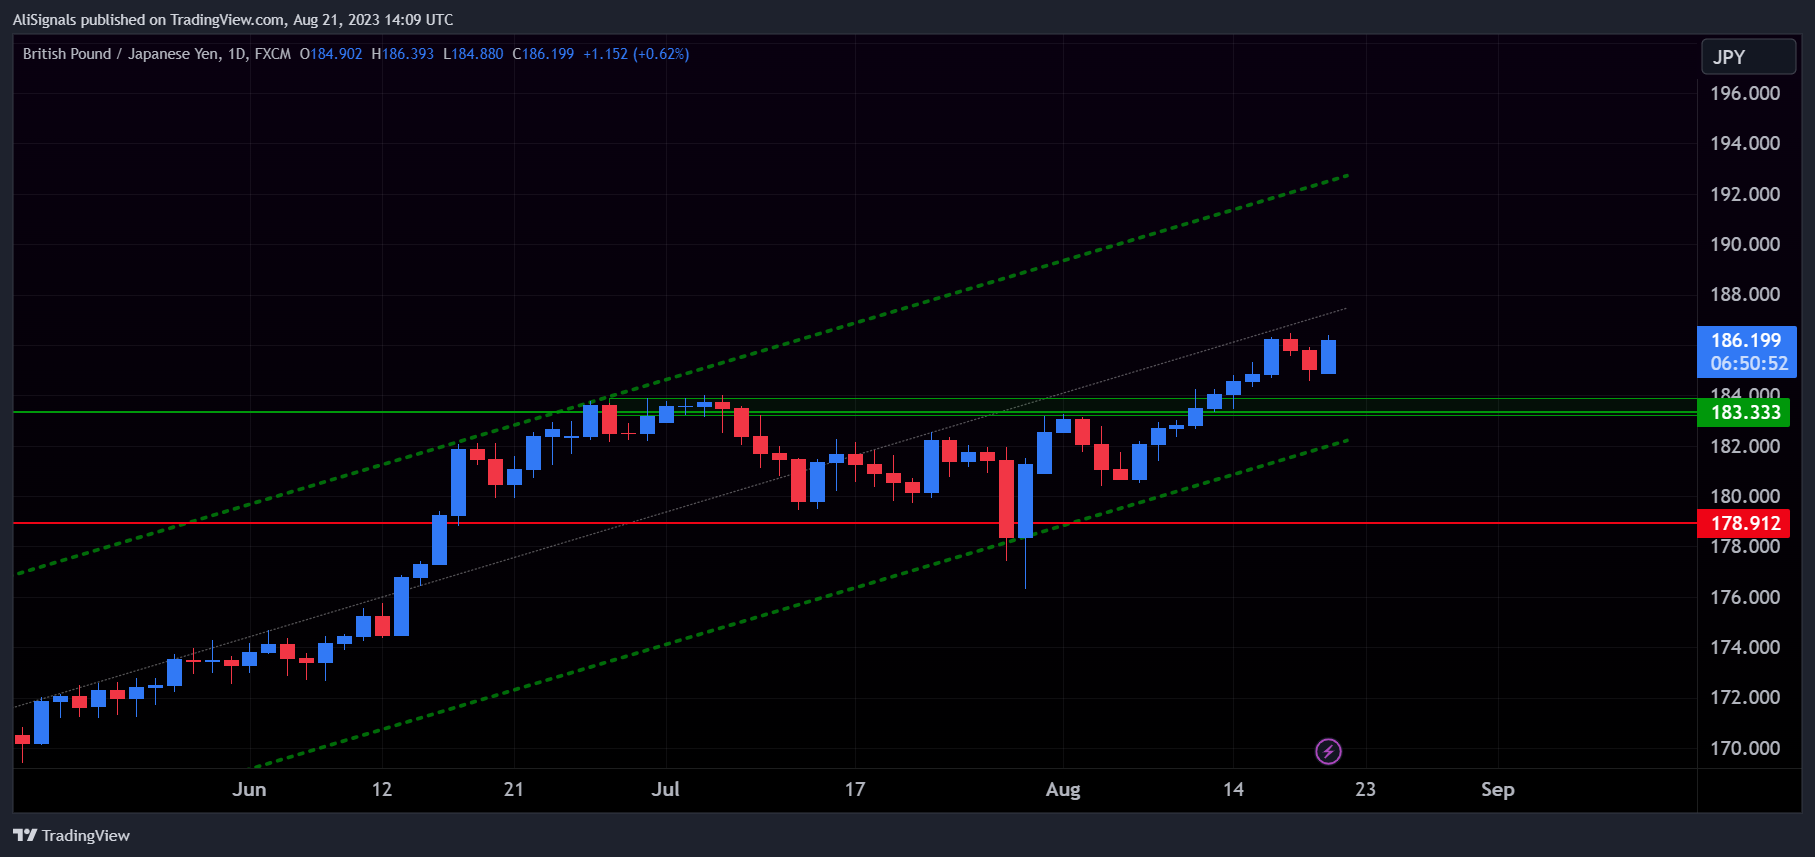Screen dimensions: 1815x857
Task: Click the purple lightning bolt event icon
Action: click(x=1328, y=751)
